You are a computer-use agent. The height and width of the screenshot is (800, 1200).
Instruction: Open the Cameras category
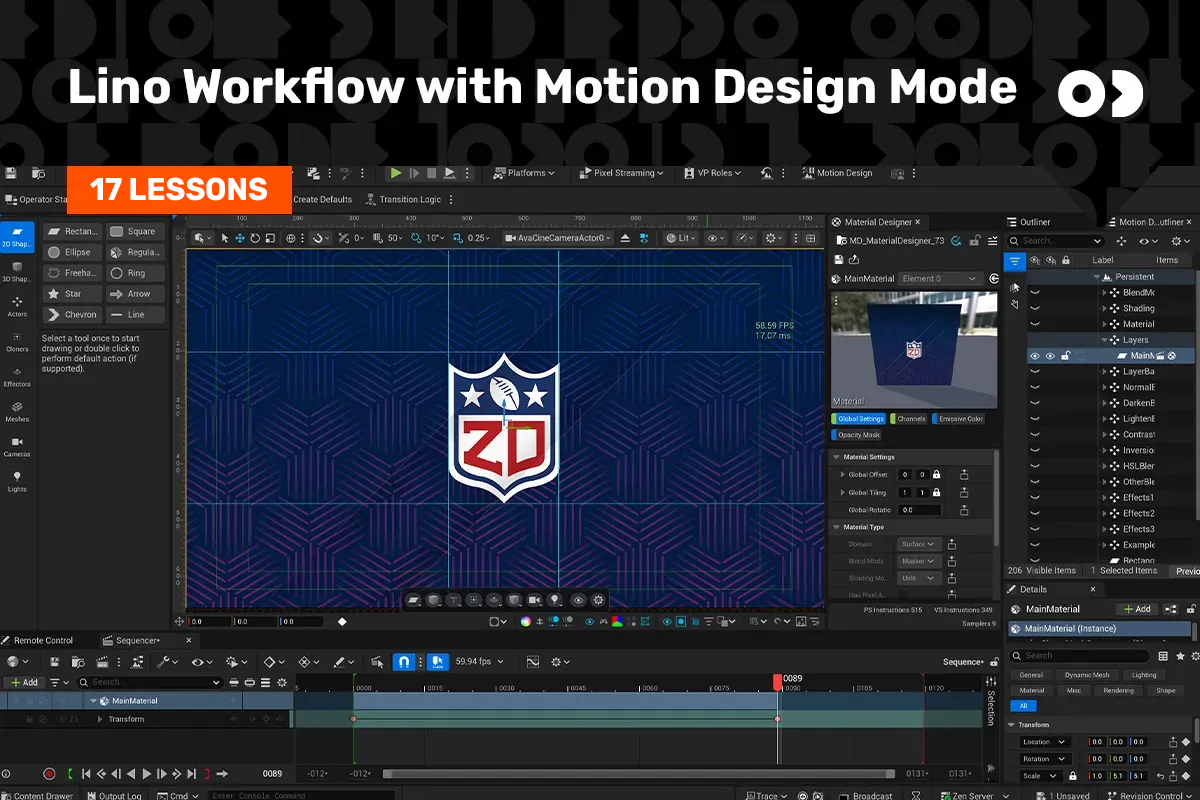pyautogui.click(x=17, y=446)
